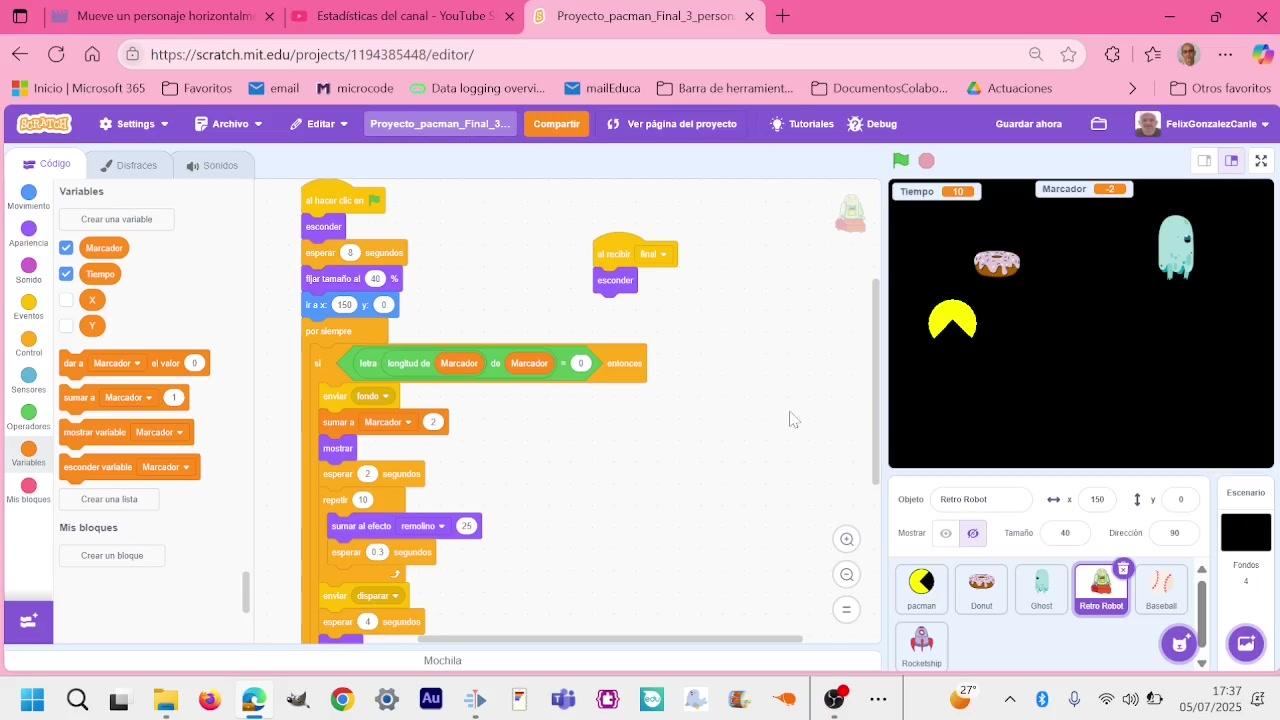Open the Tutoriales menu item
This screenshot has height=720, width=1280.
[801, 124]
